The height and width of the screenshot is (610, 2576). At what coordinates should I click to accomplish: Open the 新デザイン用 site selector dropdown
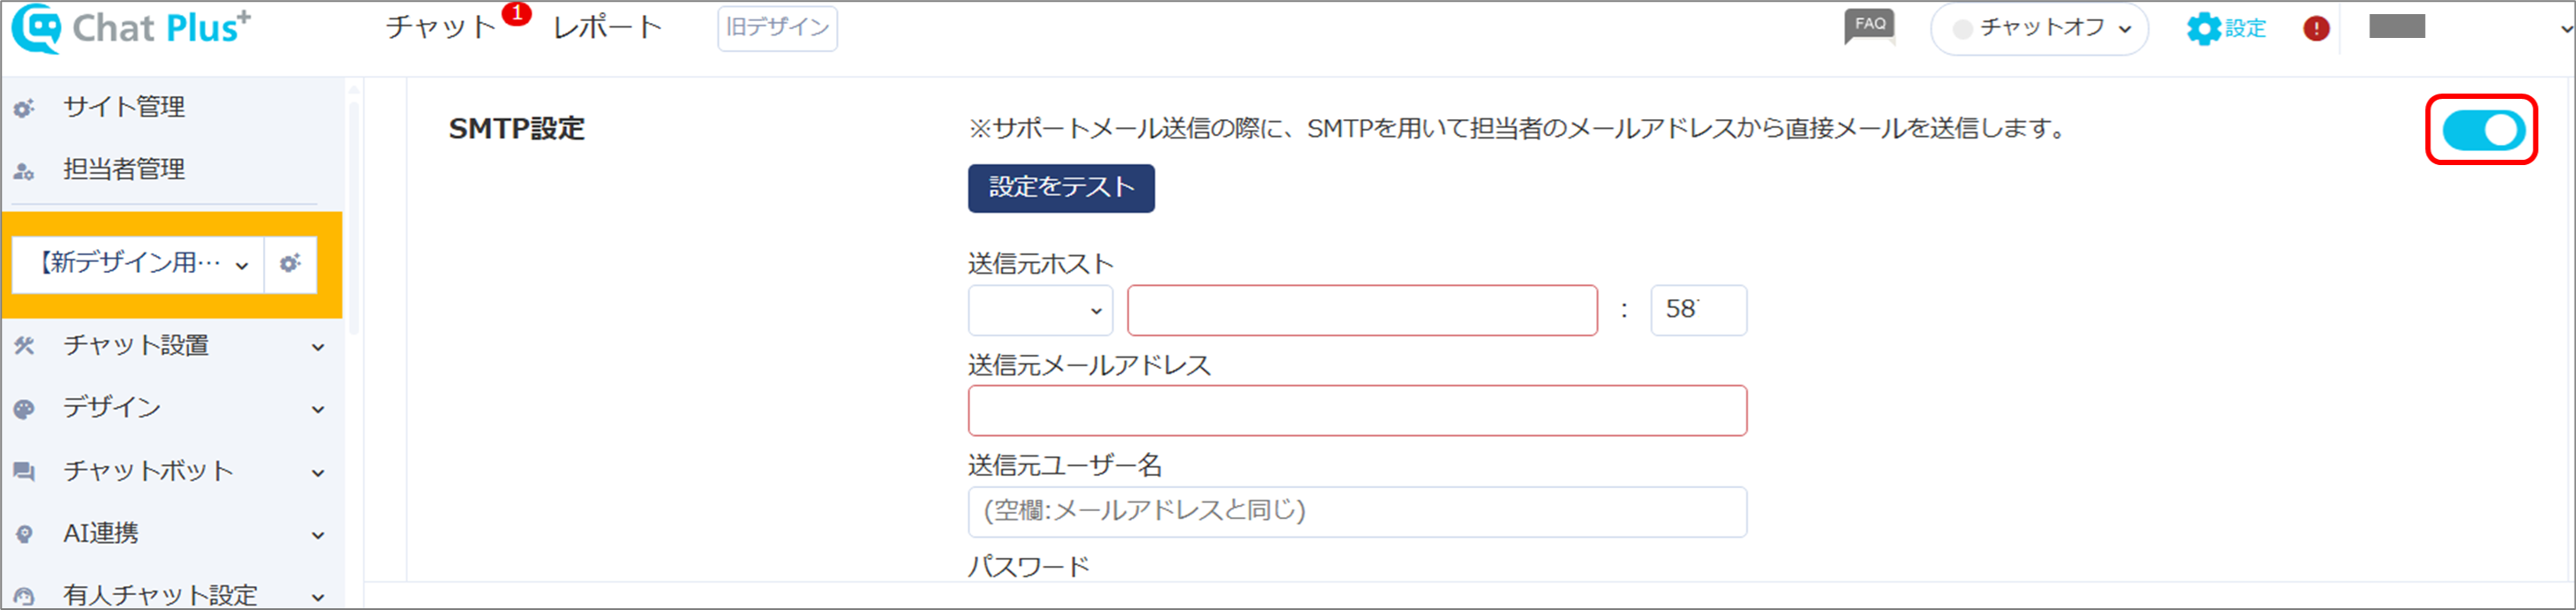[x=139, y=264]
